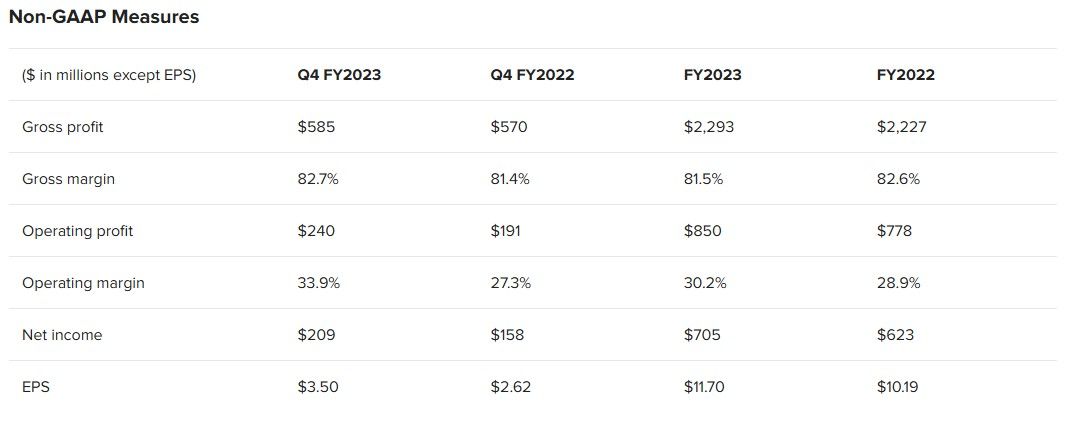
Task: Click the $191 operating profit cell
Action: click(x=505, y=231)
